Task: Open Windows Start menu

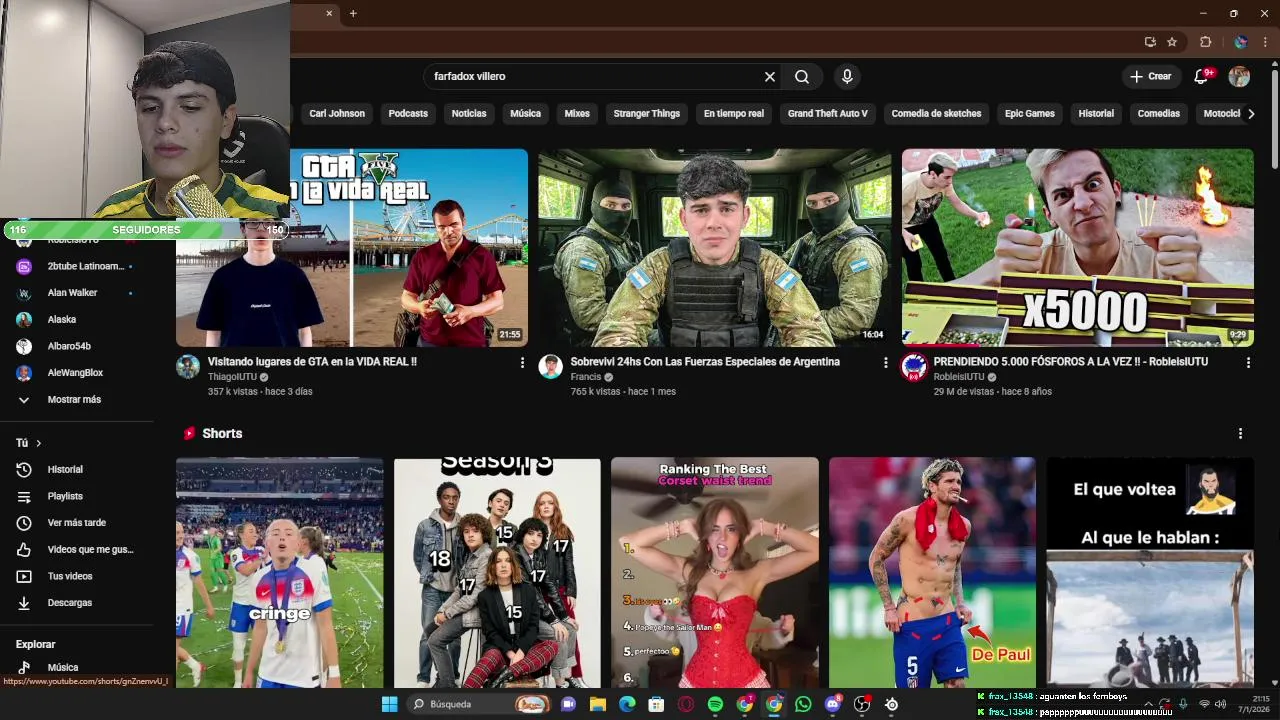Action: 389,704
